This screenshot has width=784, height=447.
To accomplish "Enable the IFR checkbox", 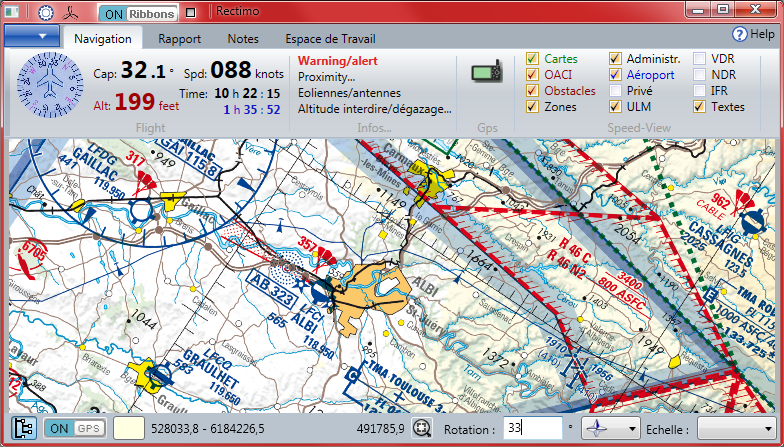I will (x=699, y=90).
